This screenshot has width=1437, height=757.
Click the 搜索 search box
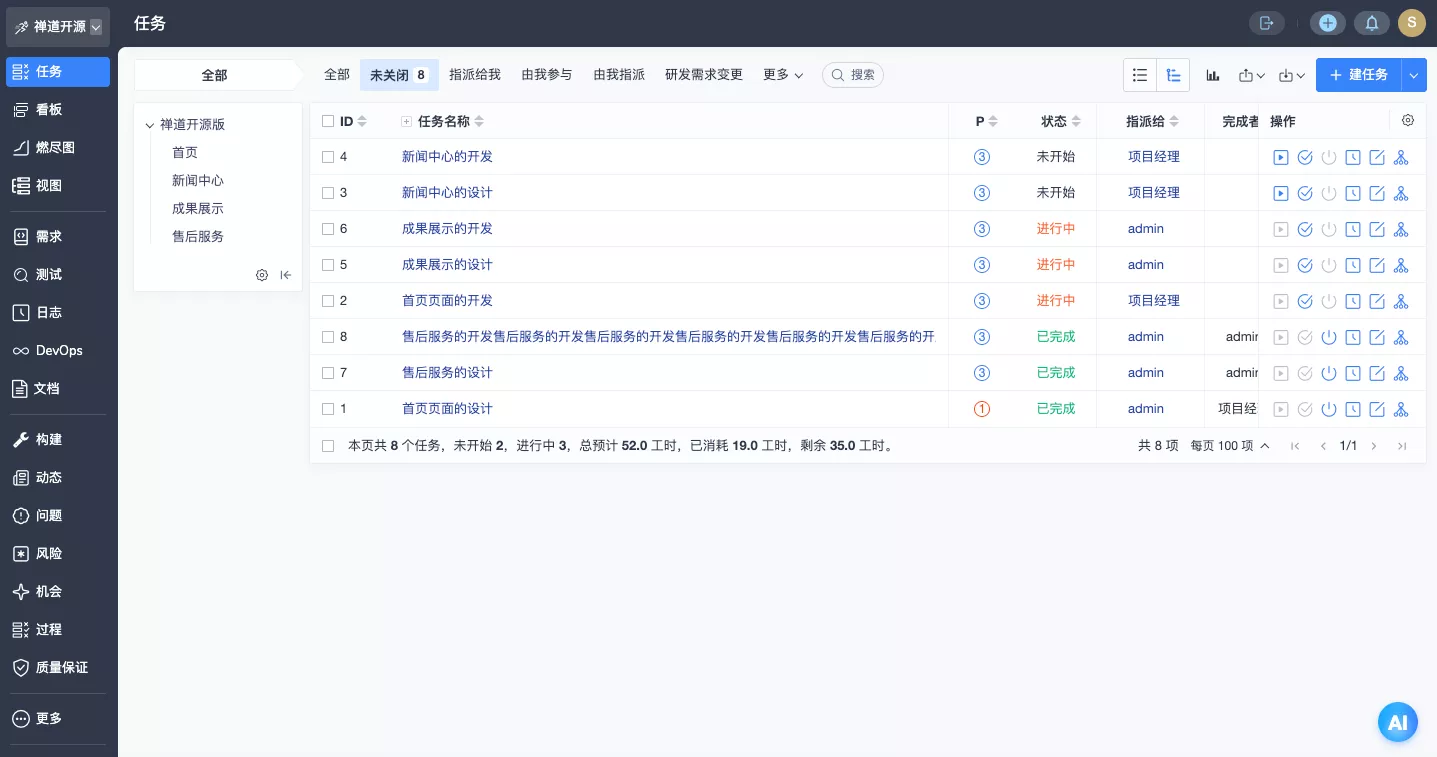point(853,75)
